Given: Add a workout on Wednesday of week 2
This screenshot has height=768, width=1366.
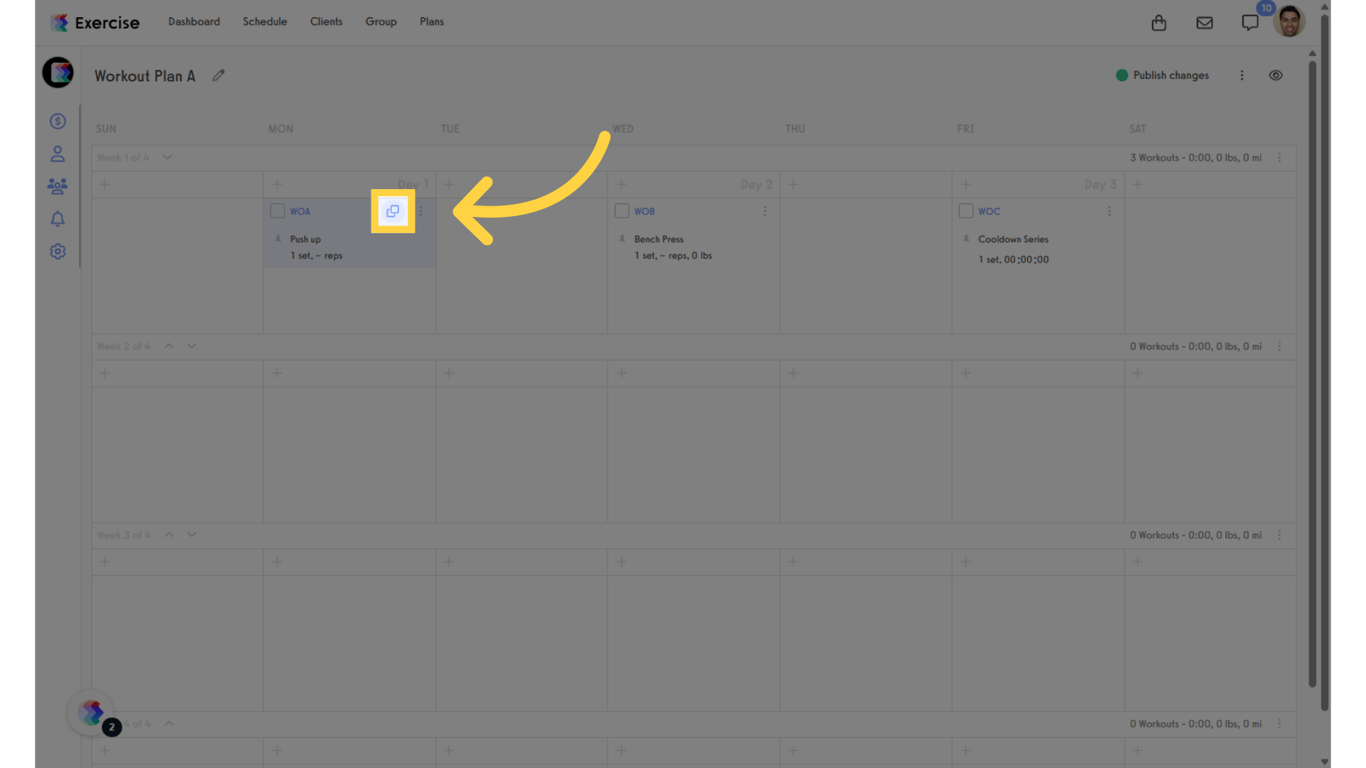Looking at the screenshot, I should tap(621, 373).
